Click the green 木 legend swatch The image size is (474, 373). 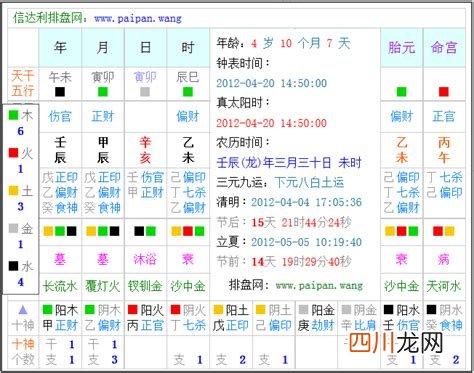click(x=13, y=115)
